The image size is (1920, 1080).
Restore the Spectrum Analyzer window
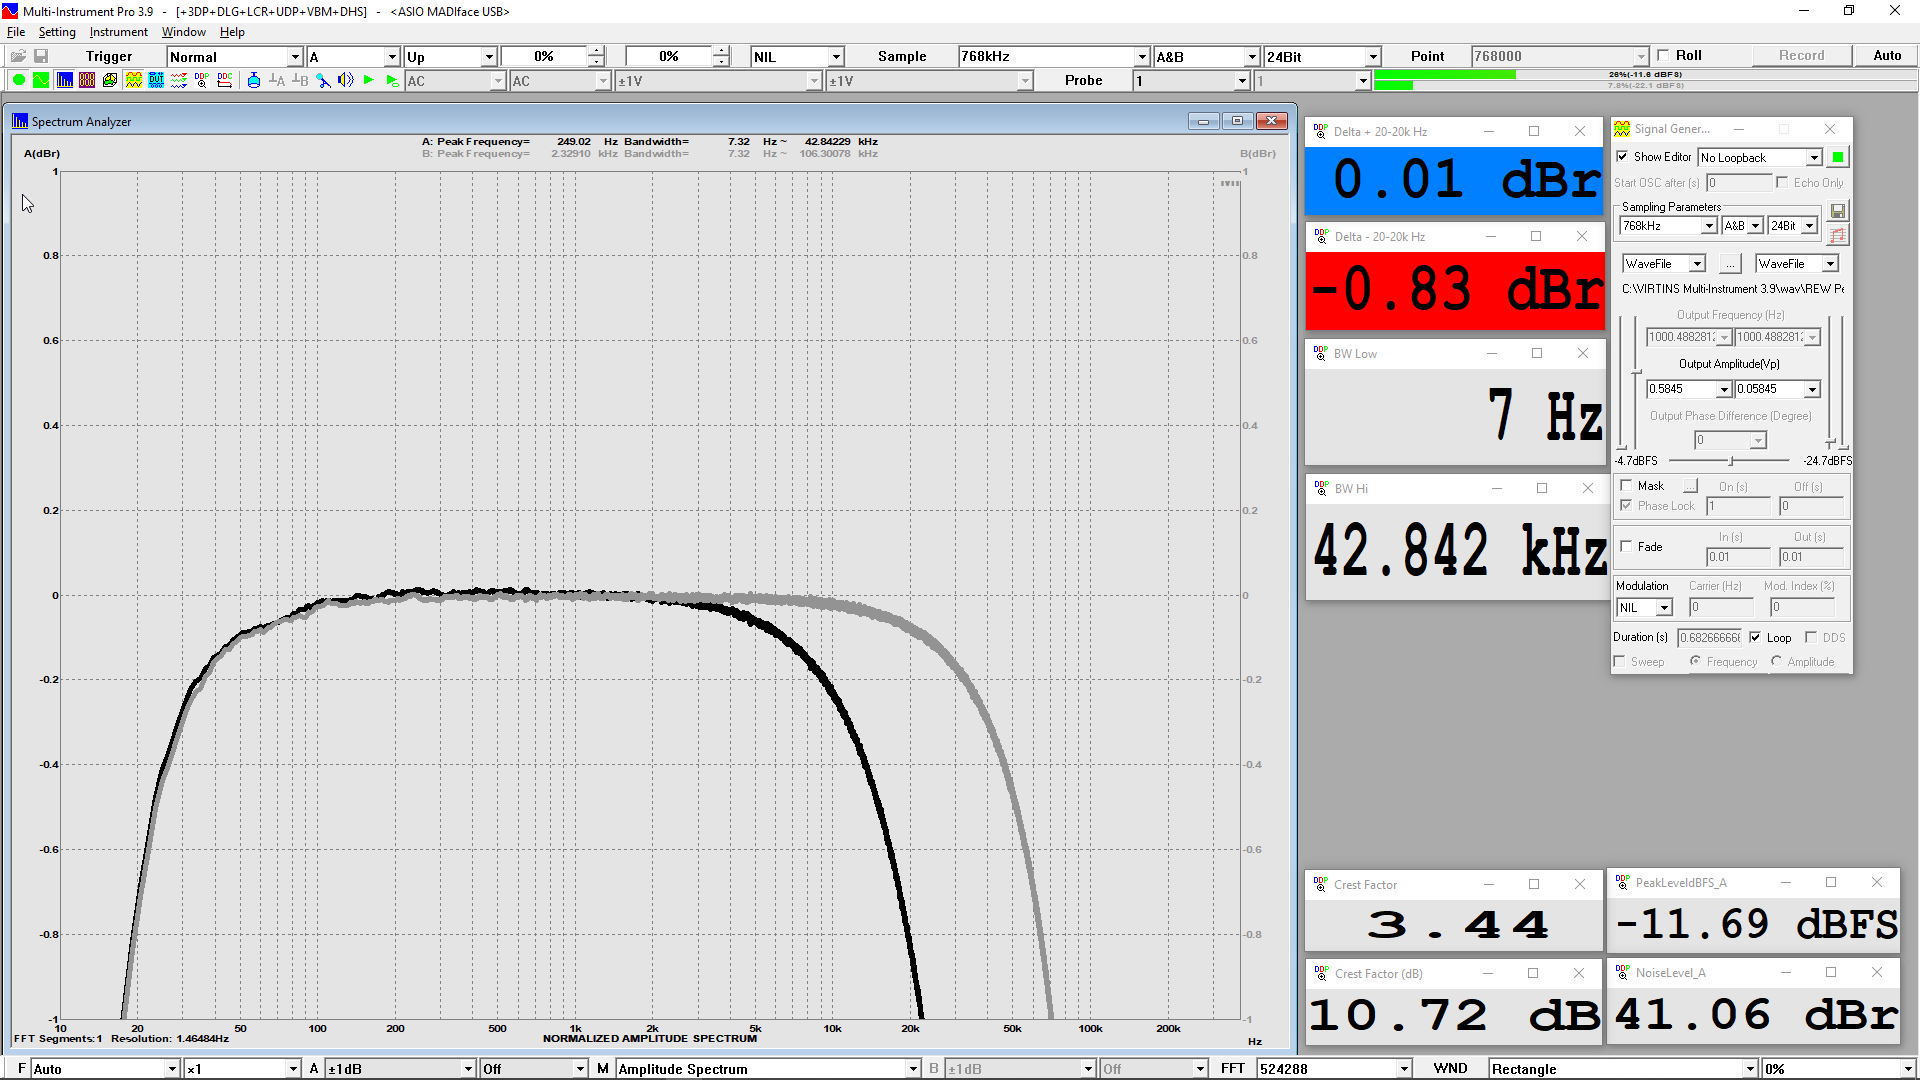pos(1237,121)
